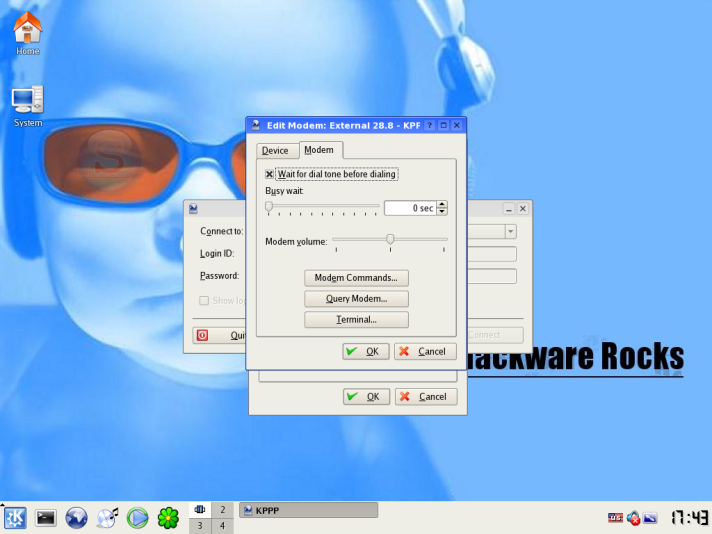Click the KPPP taskbar entry

[308, 510]
